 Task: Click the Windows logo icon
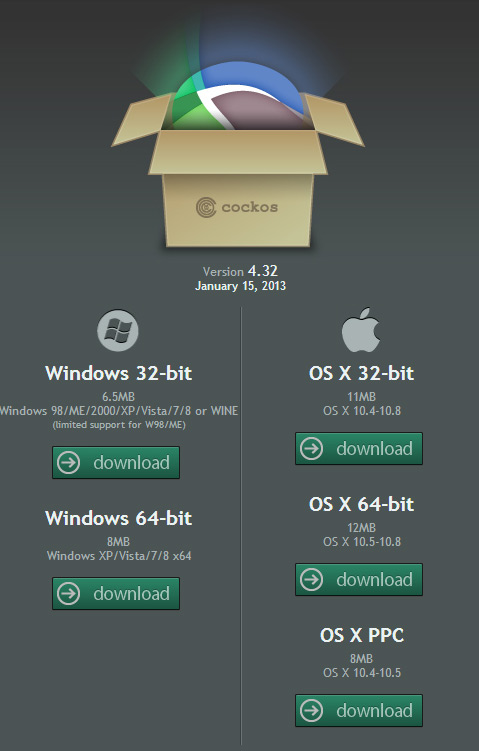[x=118, y=330]
